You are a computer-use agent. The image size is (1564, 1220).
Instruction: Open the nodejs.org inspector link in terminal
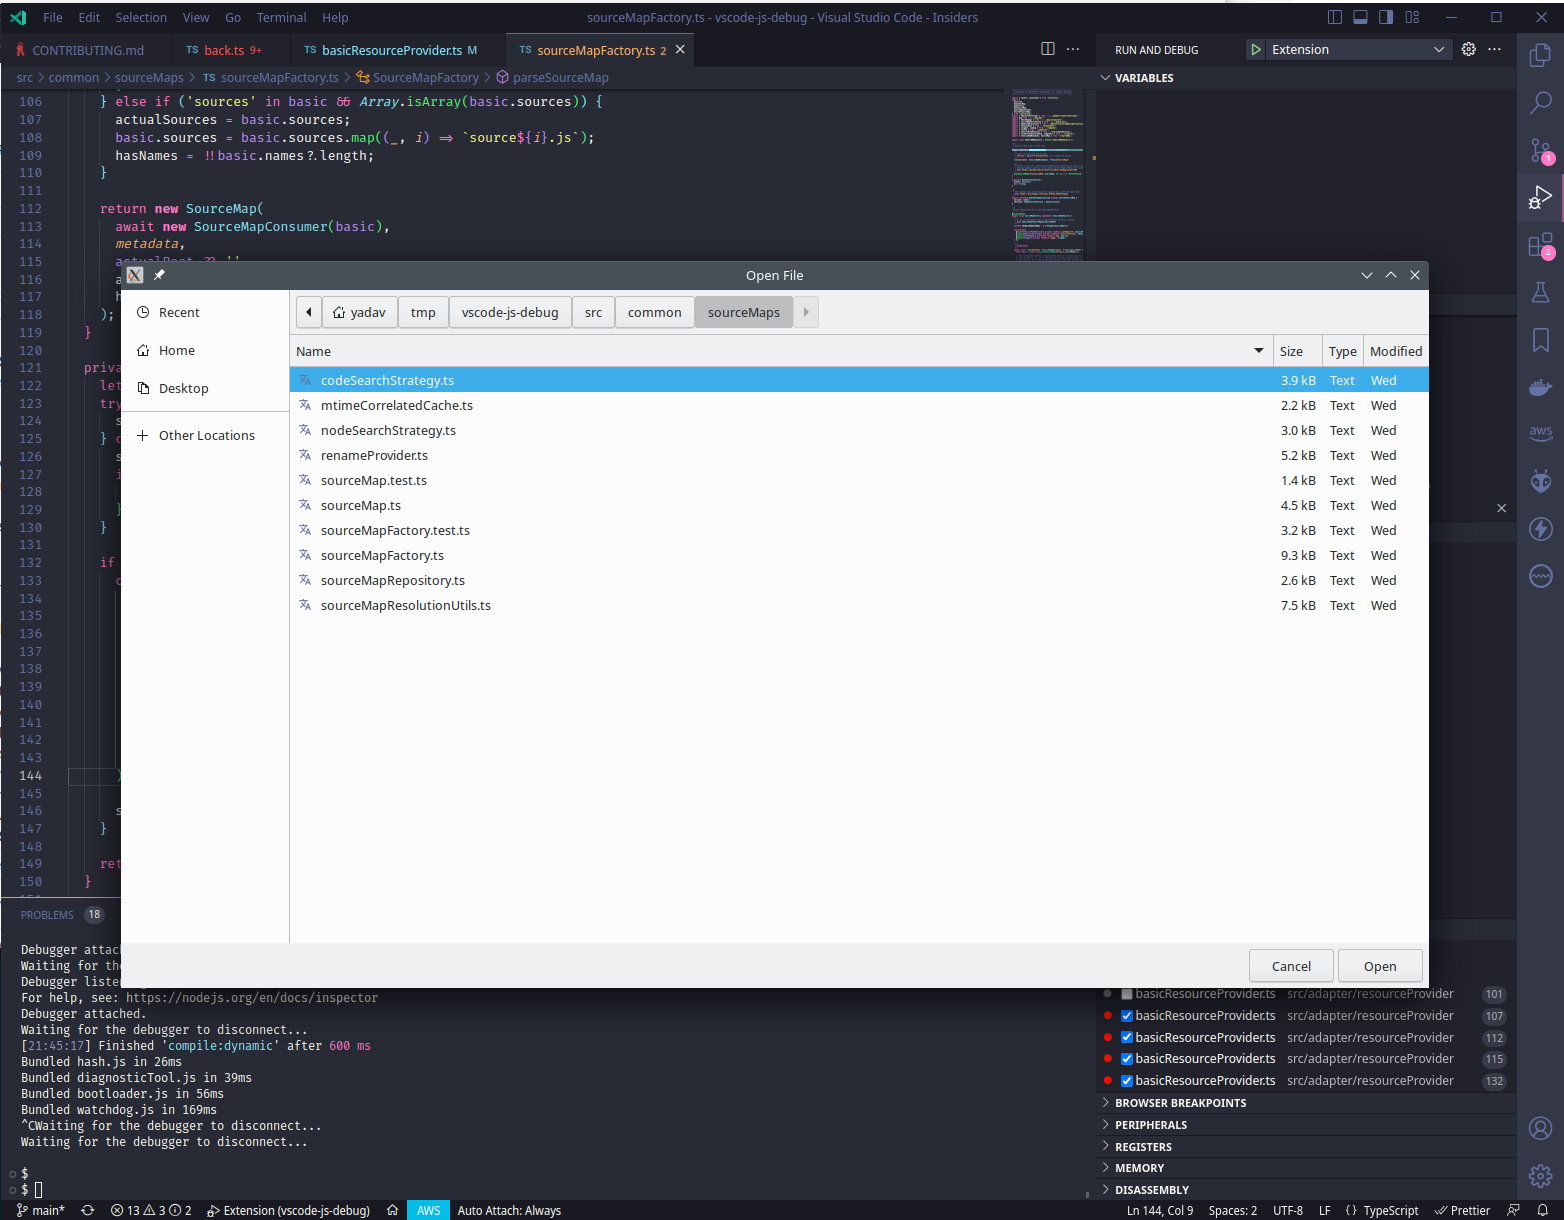[x=251, y=997]
